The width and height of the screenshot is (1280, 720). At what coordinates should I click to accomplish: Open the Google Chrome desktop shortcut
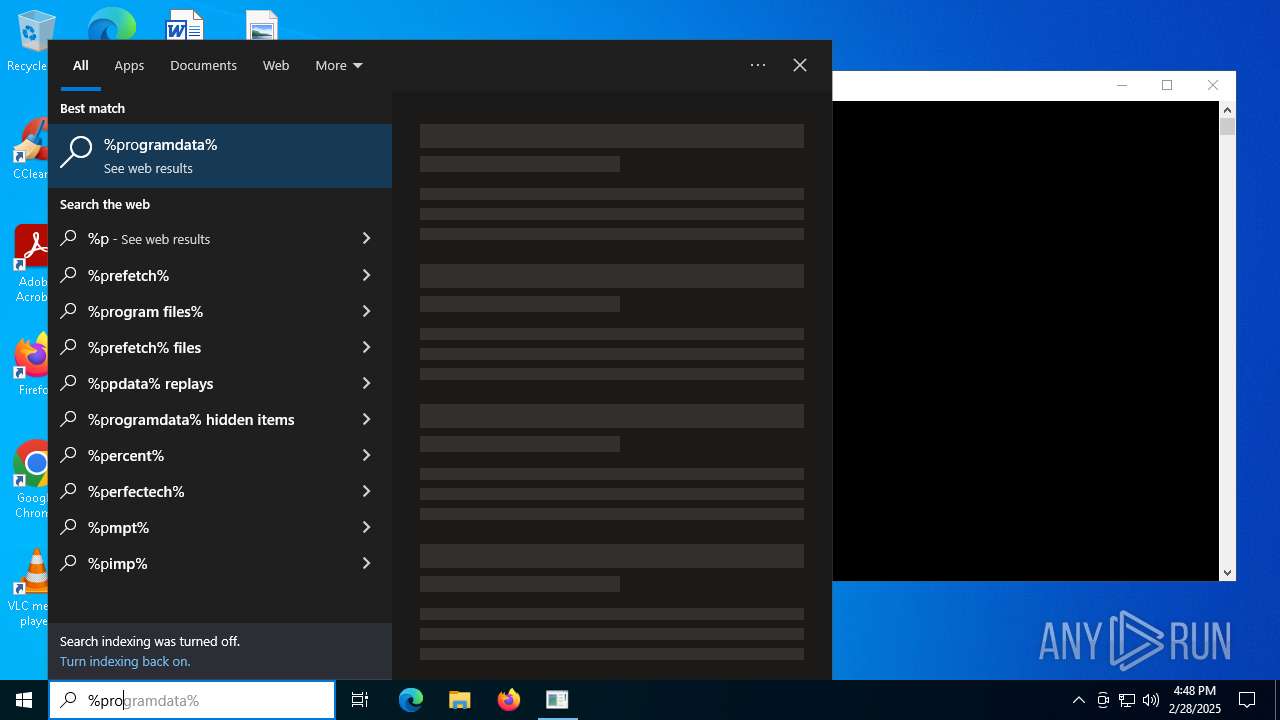[x=30, y=480]
